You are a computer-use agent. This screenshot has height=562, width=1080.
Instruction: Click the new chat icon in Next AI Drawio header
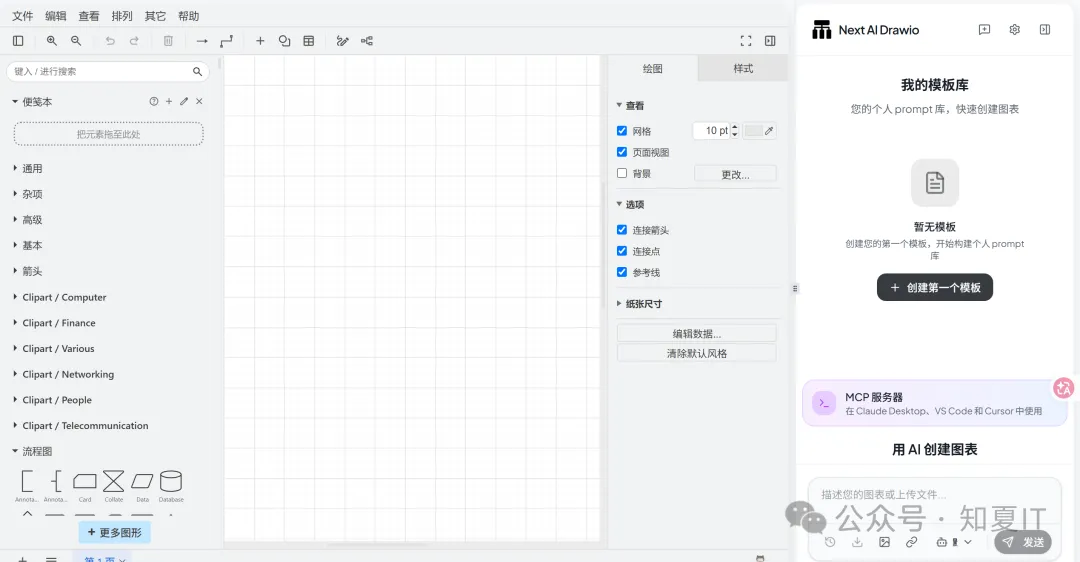pos(984,30)
